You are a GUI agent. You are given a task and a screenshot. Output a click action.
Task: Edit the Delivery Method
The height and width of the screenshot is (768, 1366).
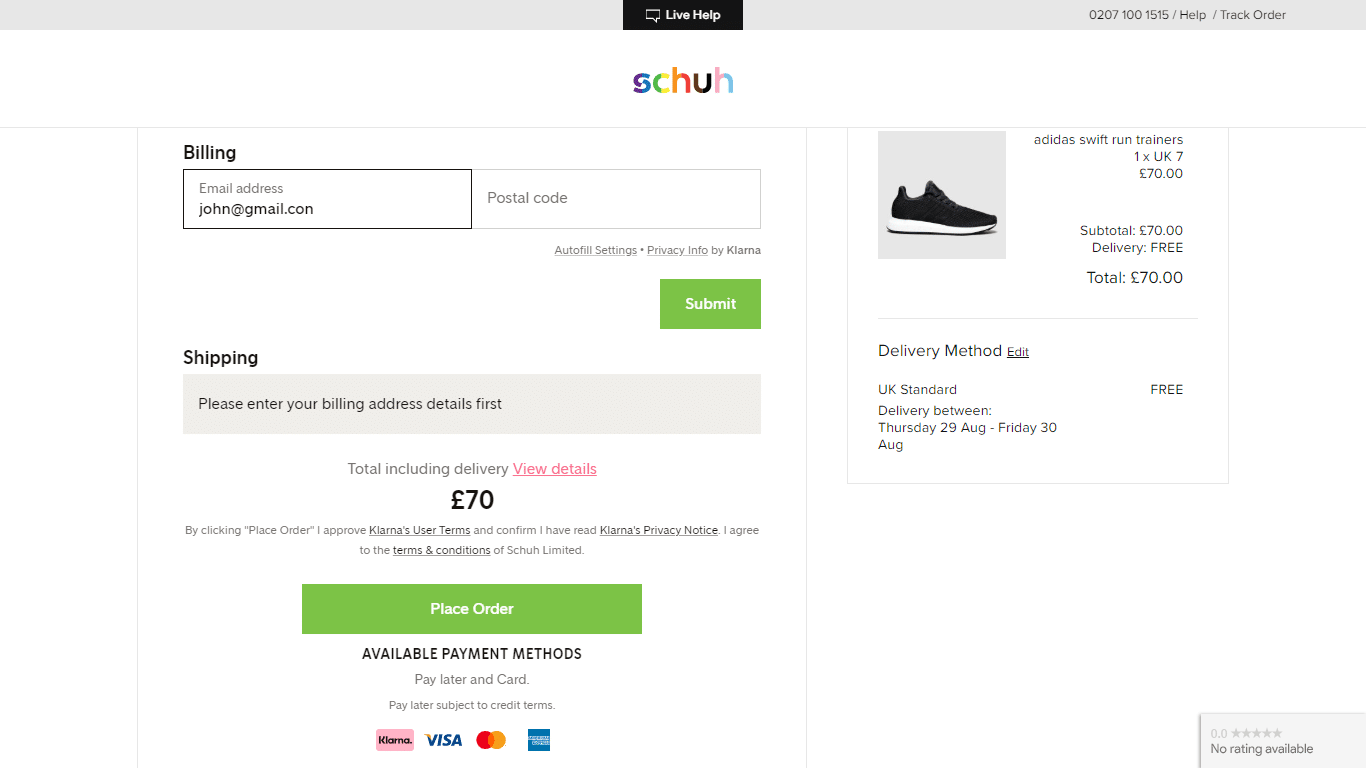[1017, 352]
